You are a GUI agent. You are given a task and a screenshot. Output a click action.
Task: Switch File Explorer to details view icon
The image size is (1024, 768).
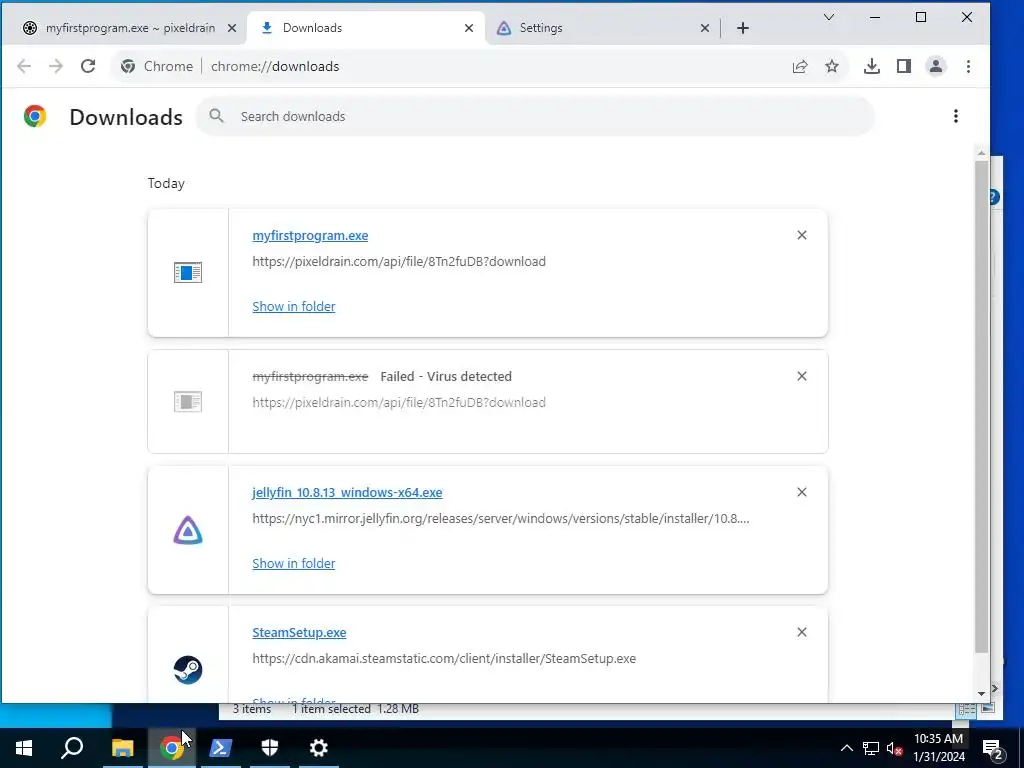(966, 709)
